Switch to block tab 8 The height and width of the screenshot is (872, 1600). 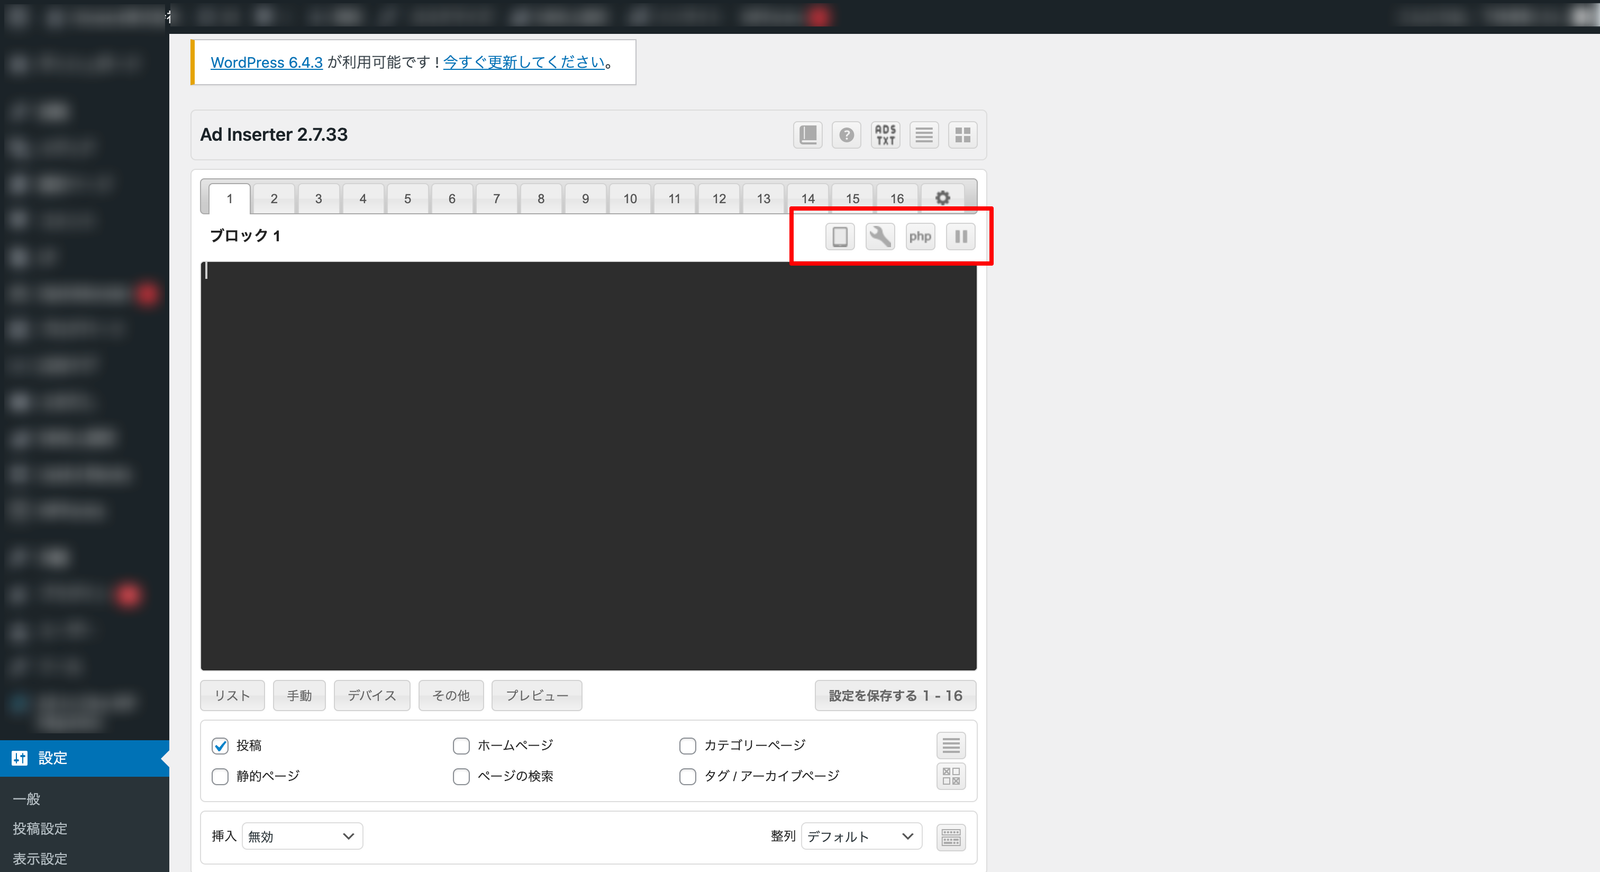tap(541, 198)
